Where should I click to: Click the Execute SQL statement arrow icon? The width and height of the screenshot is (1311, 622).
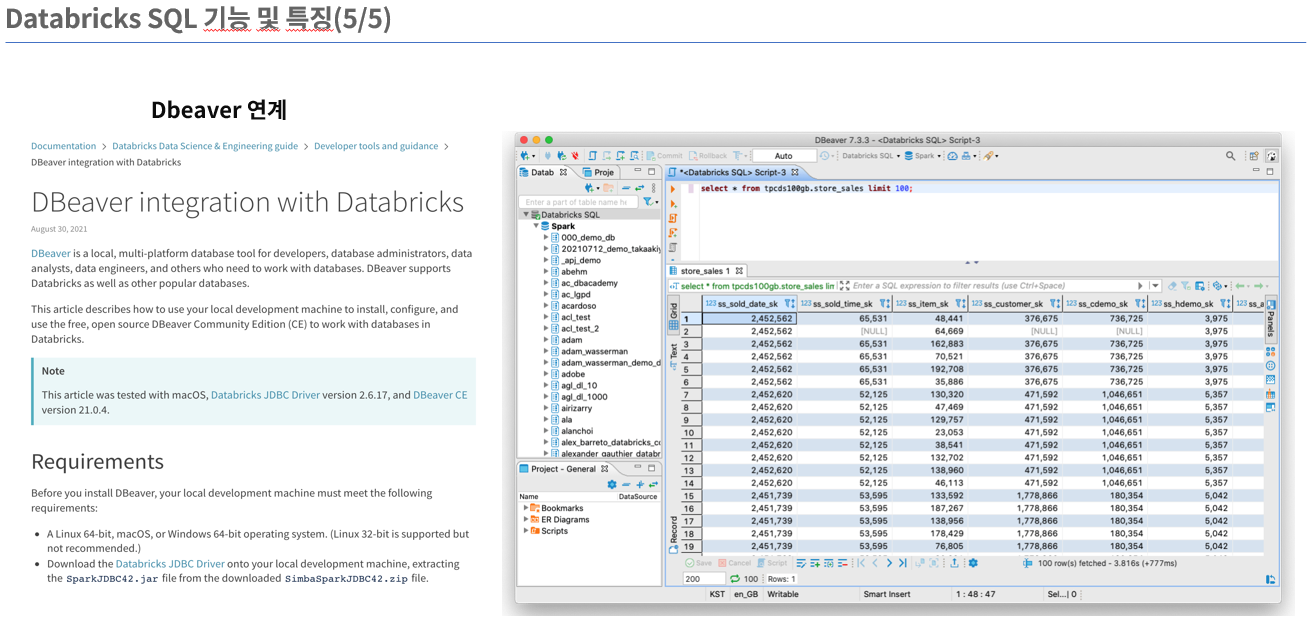click(x=673, y=188)
